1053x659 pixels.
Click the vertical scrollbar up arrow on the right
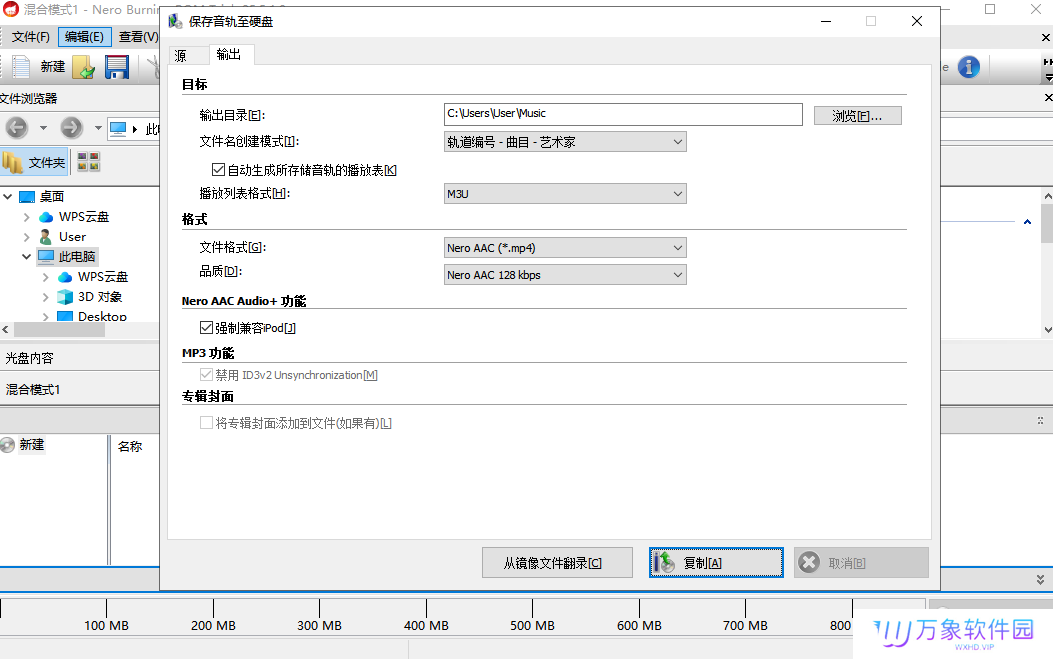click(1048, 196)
